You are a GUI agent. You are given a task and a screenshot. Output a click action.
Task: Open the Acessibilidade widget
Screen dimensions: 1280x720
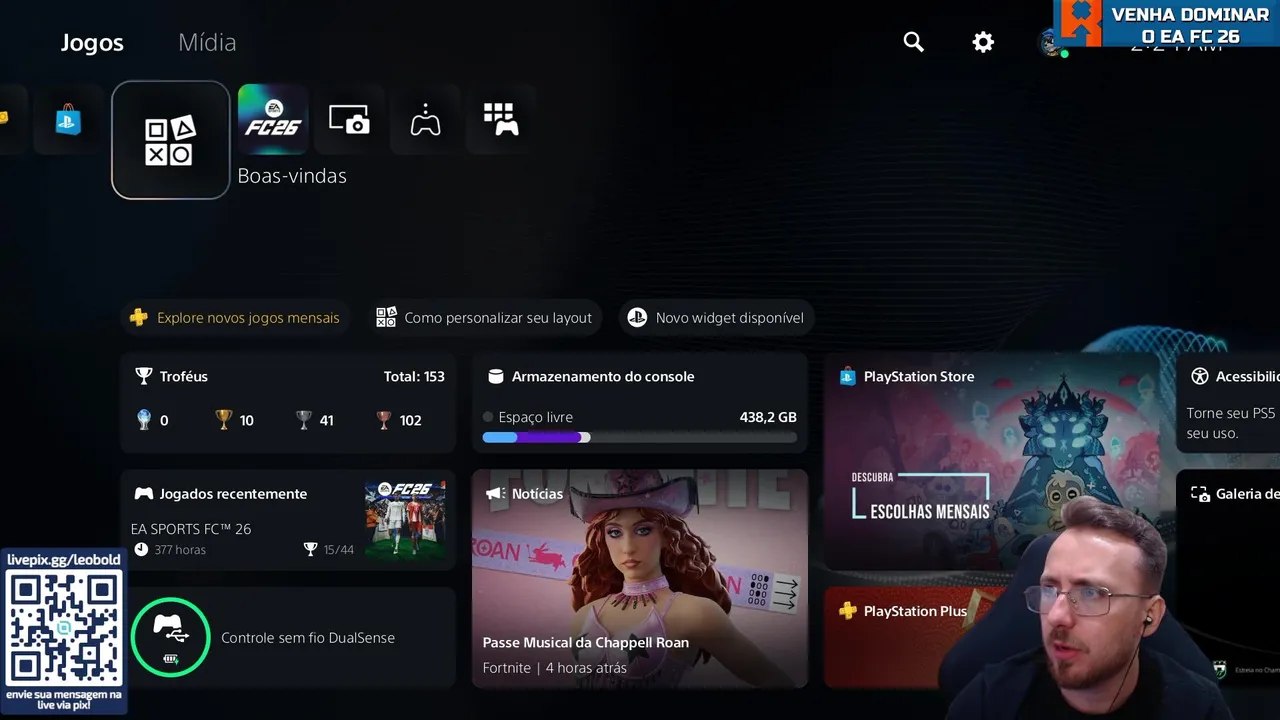click(1228, 402)
